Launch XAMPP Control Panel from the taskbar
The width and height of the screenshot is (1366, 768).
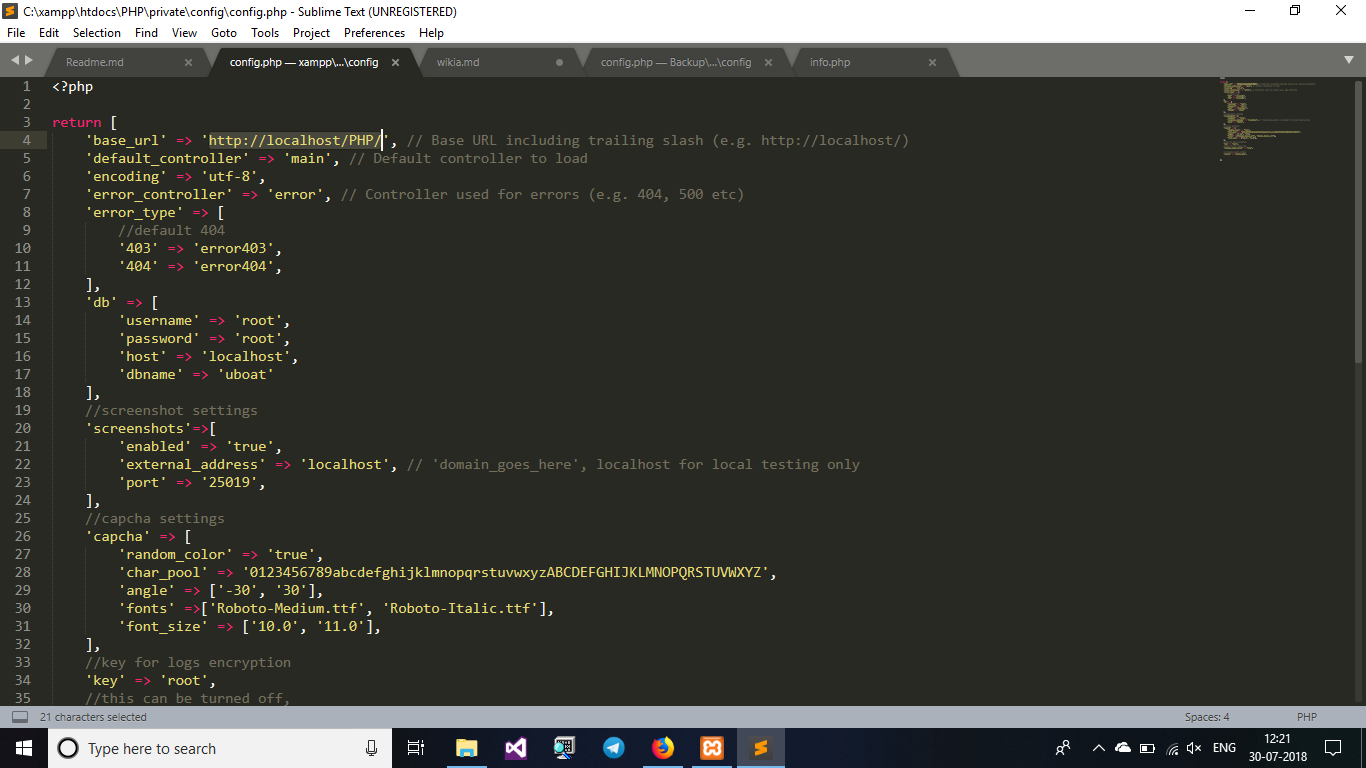(x=710, y=748)
